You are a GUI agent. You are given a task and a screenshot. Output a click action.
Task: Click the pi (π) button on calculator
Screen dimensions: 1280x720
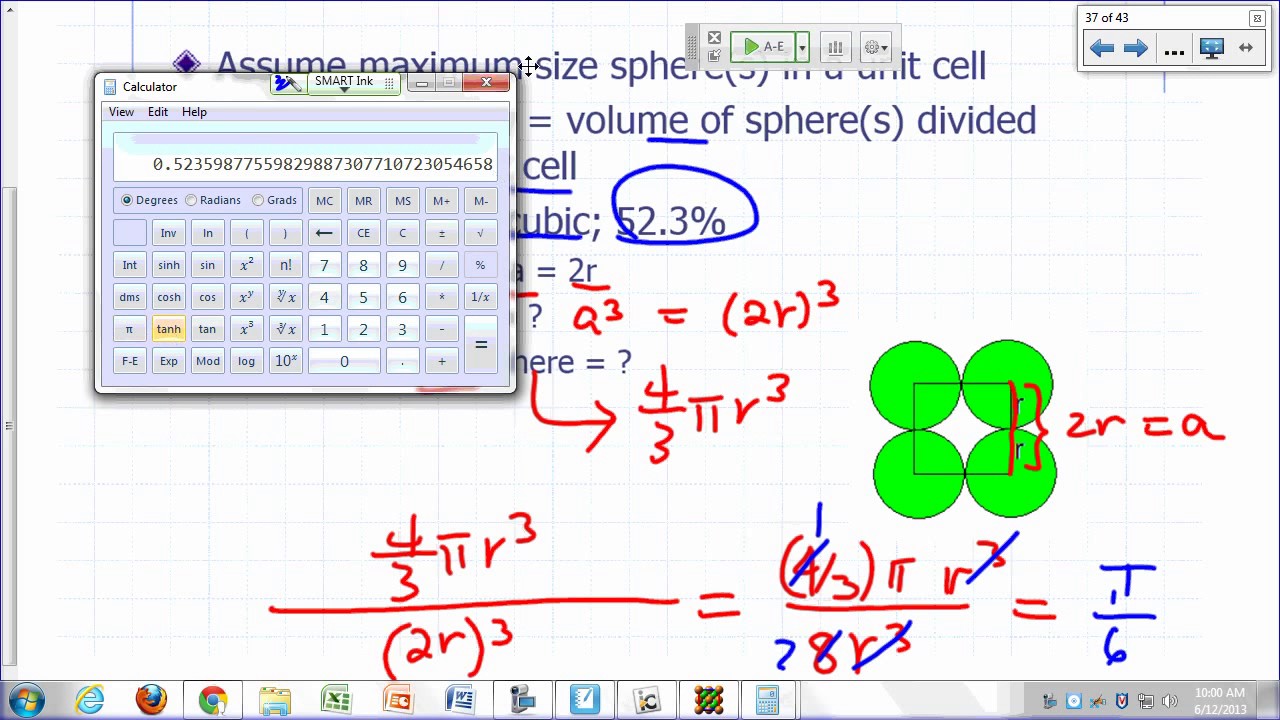[129, 329]
